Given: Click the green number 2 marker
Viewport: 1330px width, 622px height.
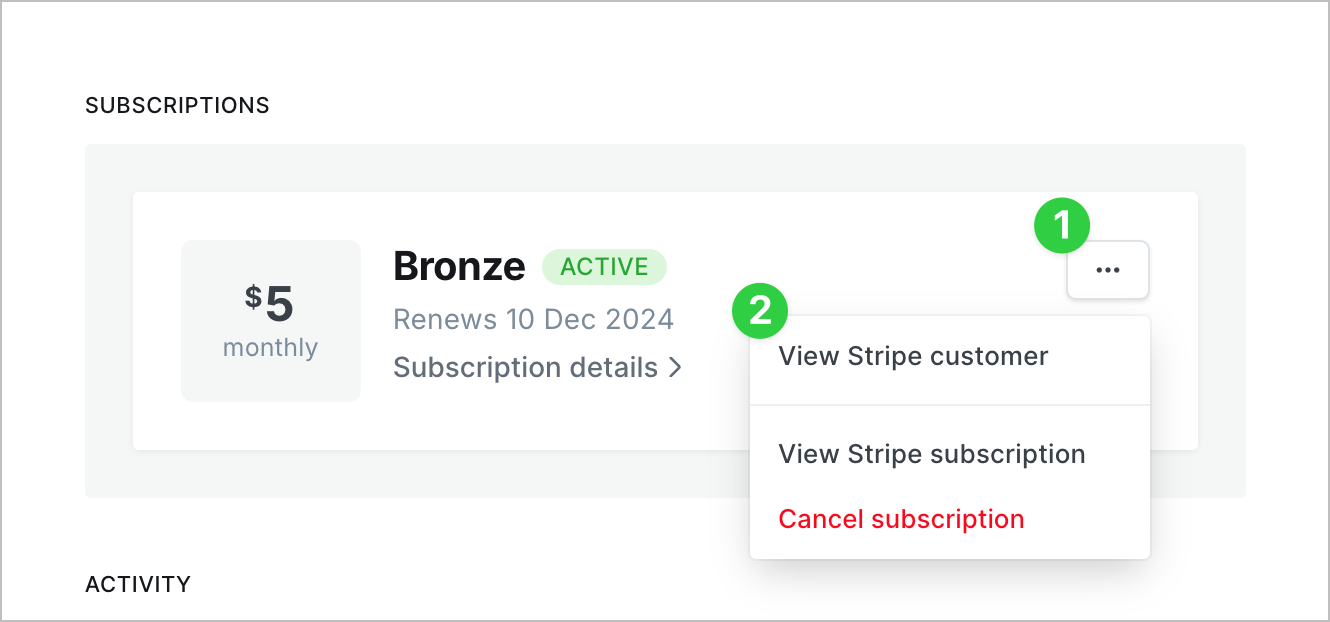Looking at the screenshot, I should pos(760,311).
